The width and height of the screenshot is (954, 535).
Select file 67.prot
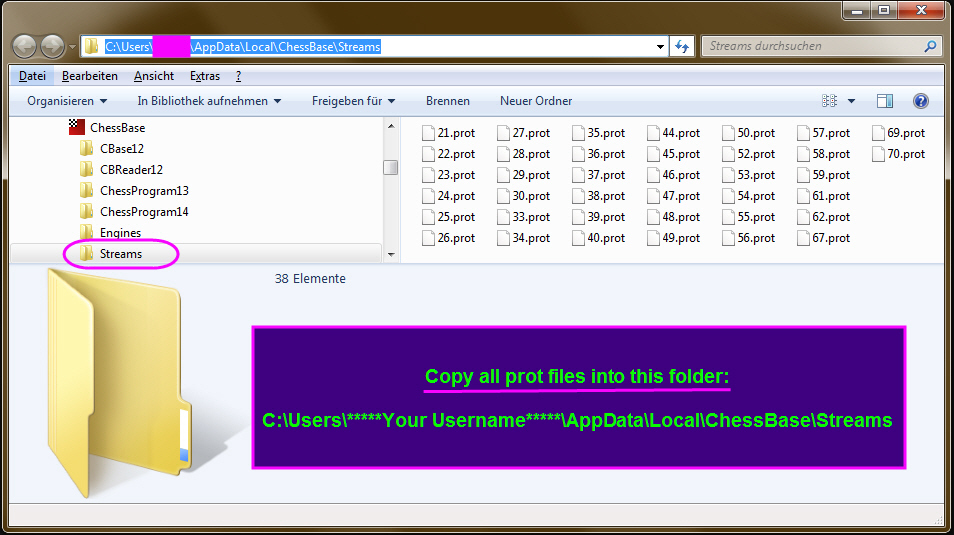(x=824, y=238)
